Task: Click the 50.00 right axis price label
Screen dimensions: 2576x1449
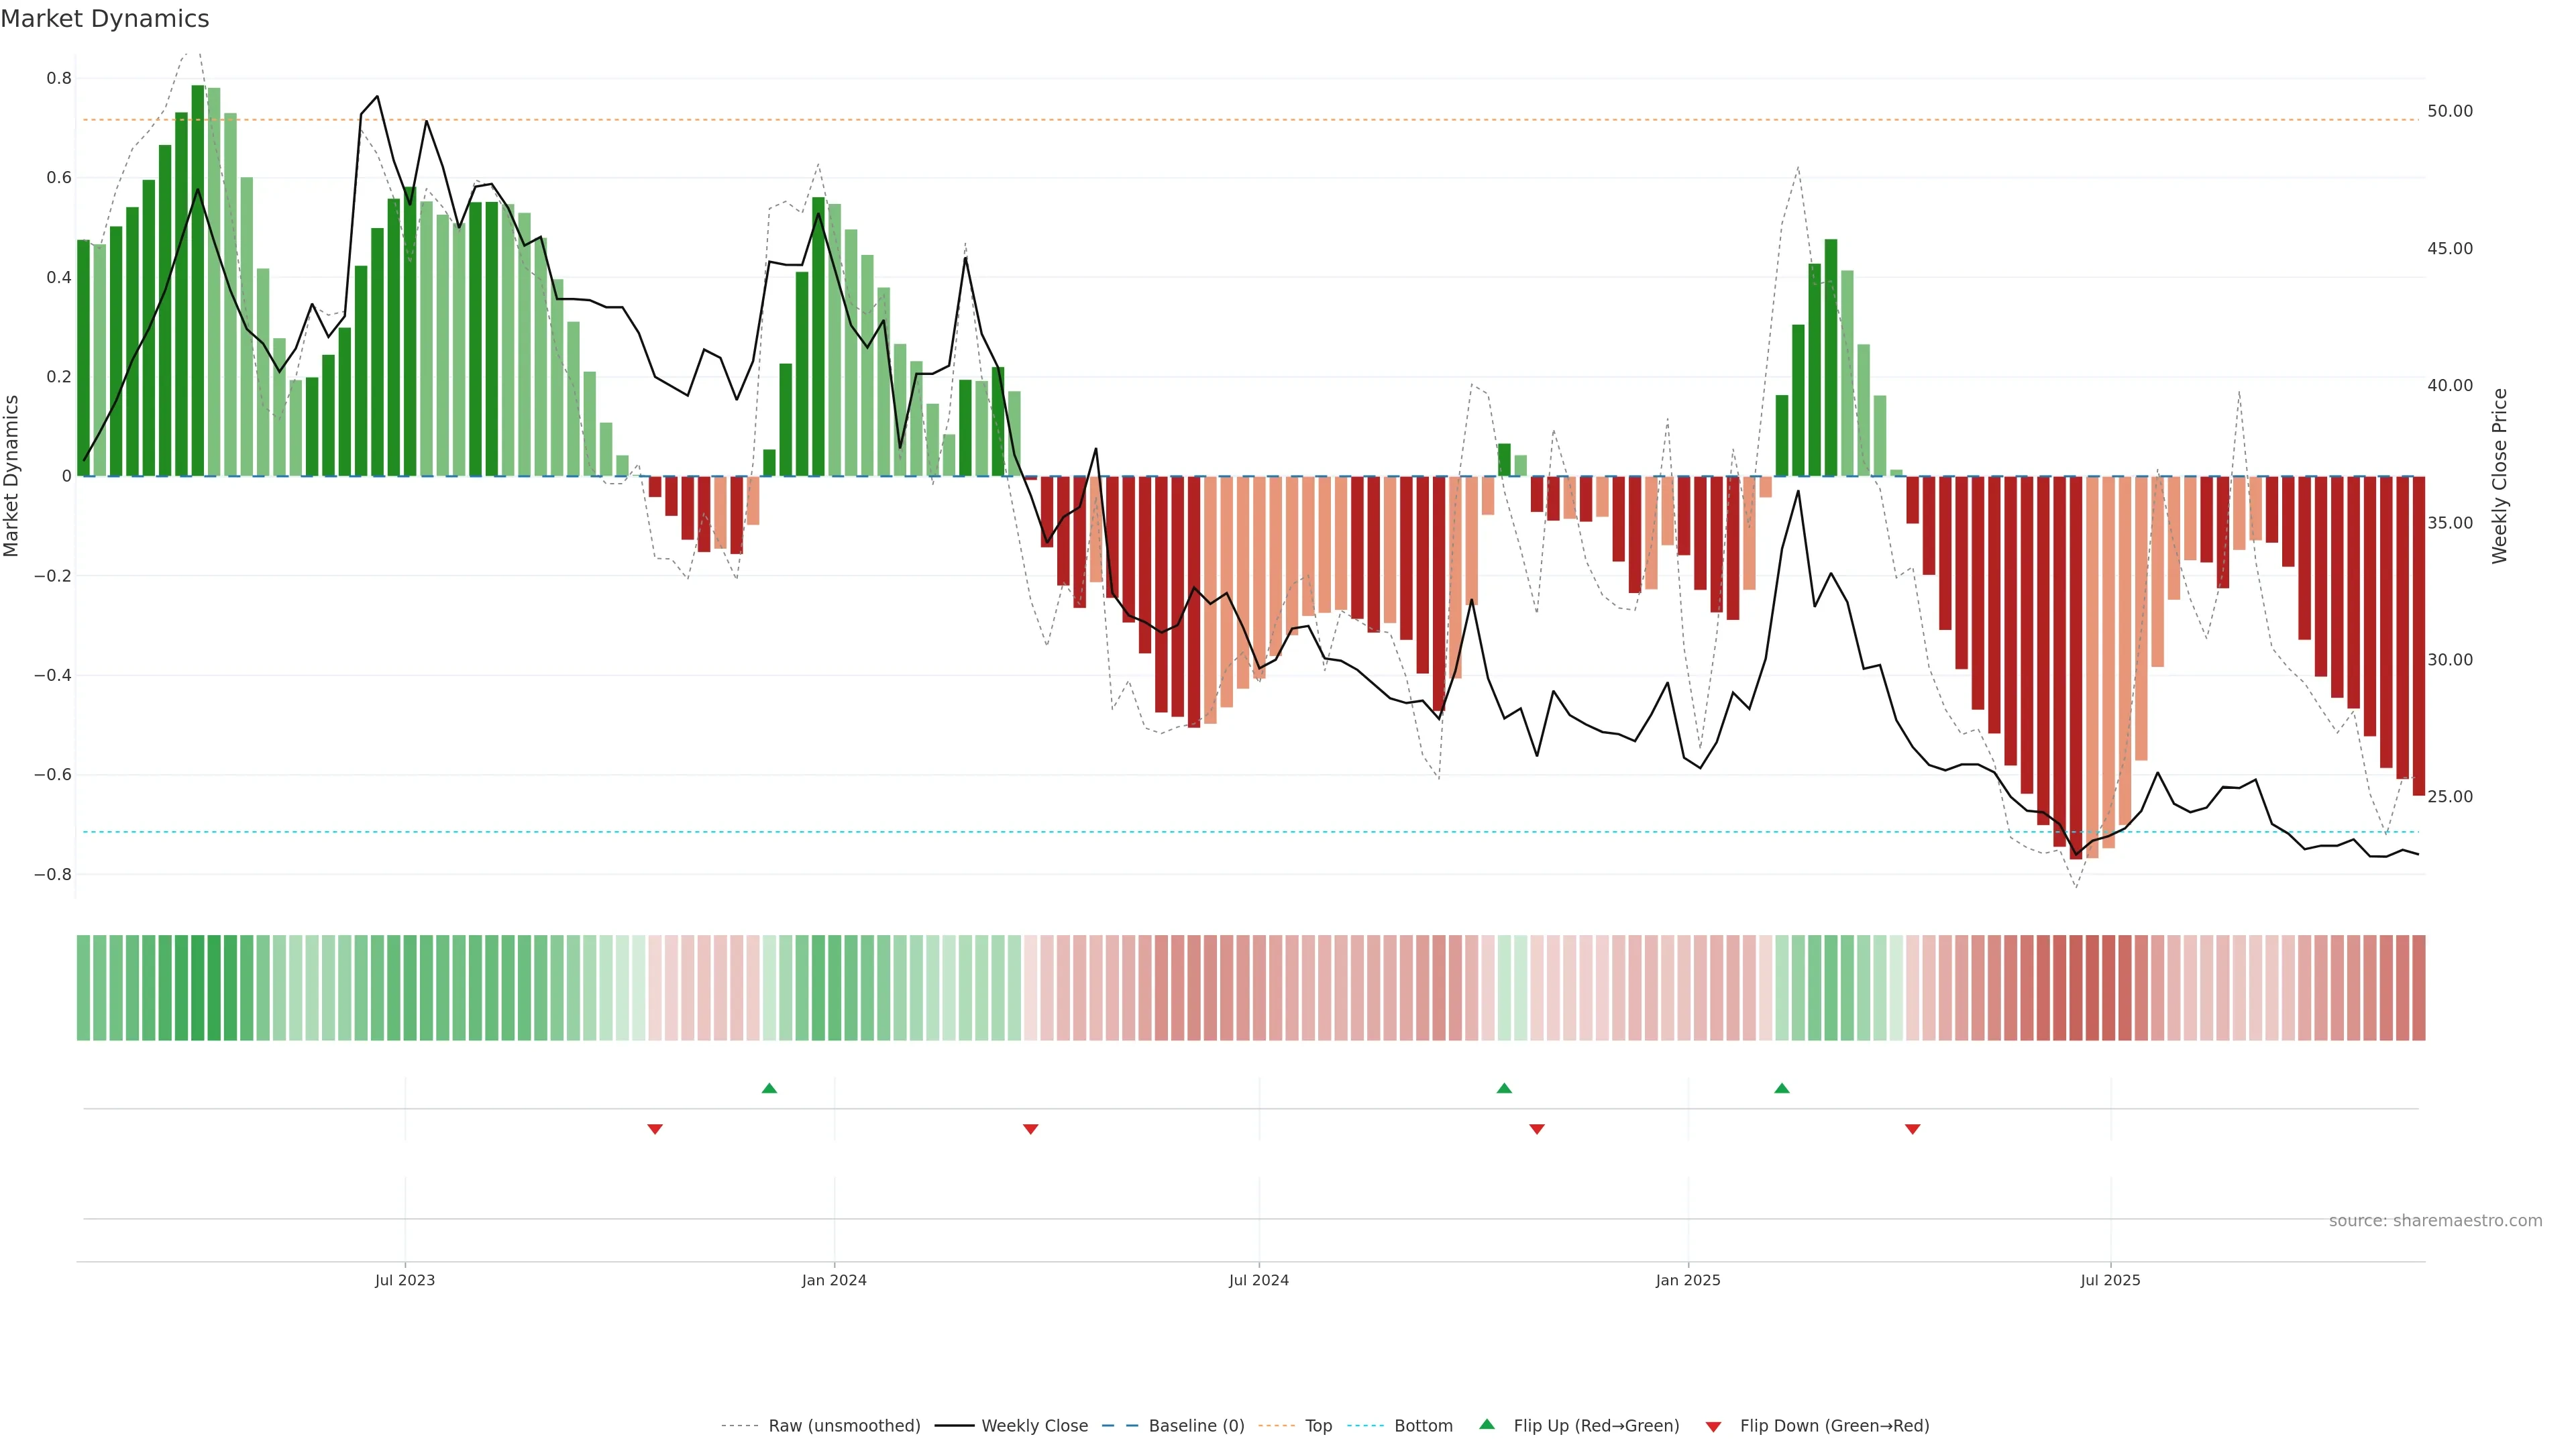Action: pyautogui.click(x=2450, y=111)
